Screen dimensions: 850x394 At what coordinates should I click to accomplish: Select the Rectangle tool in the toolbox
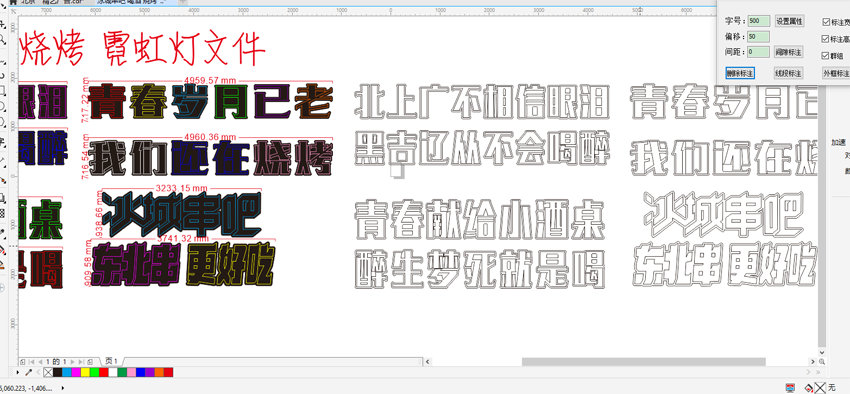click(3, 91)
